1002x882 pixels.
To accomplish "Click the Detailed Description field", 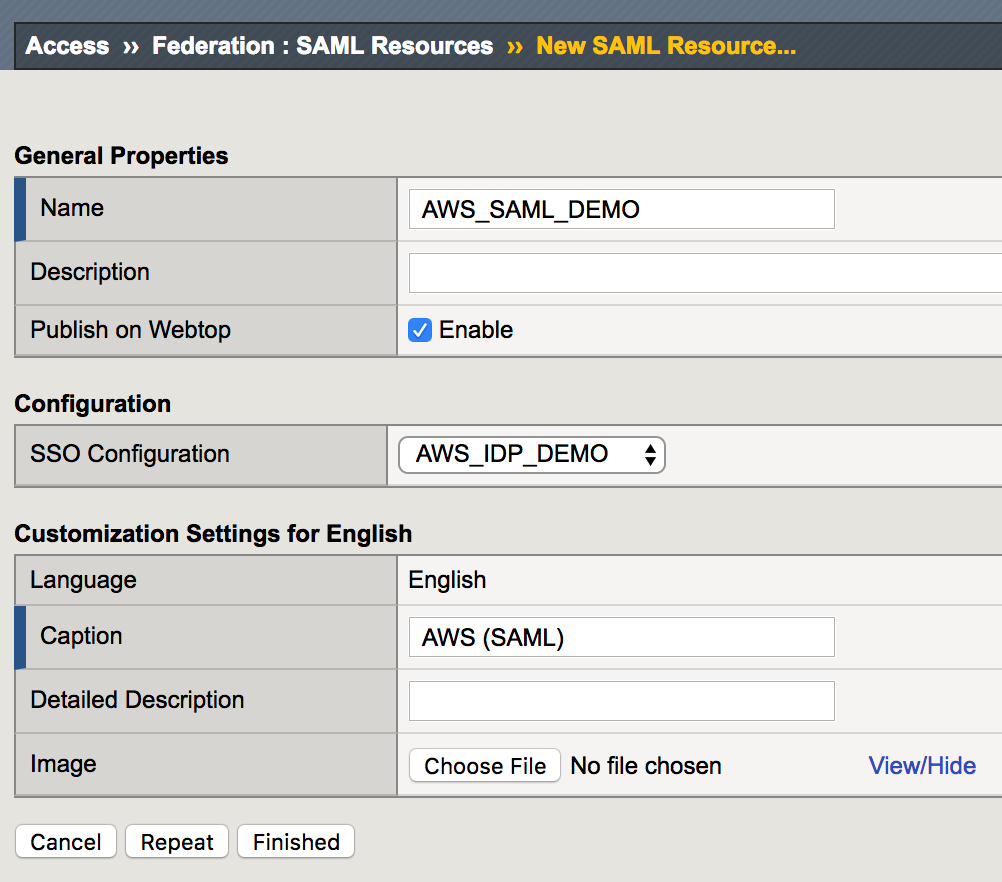I will pyautogui.click(x=622, y=701).
